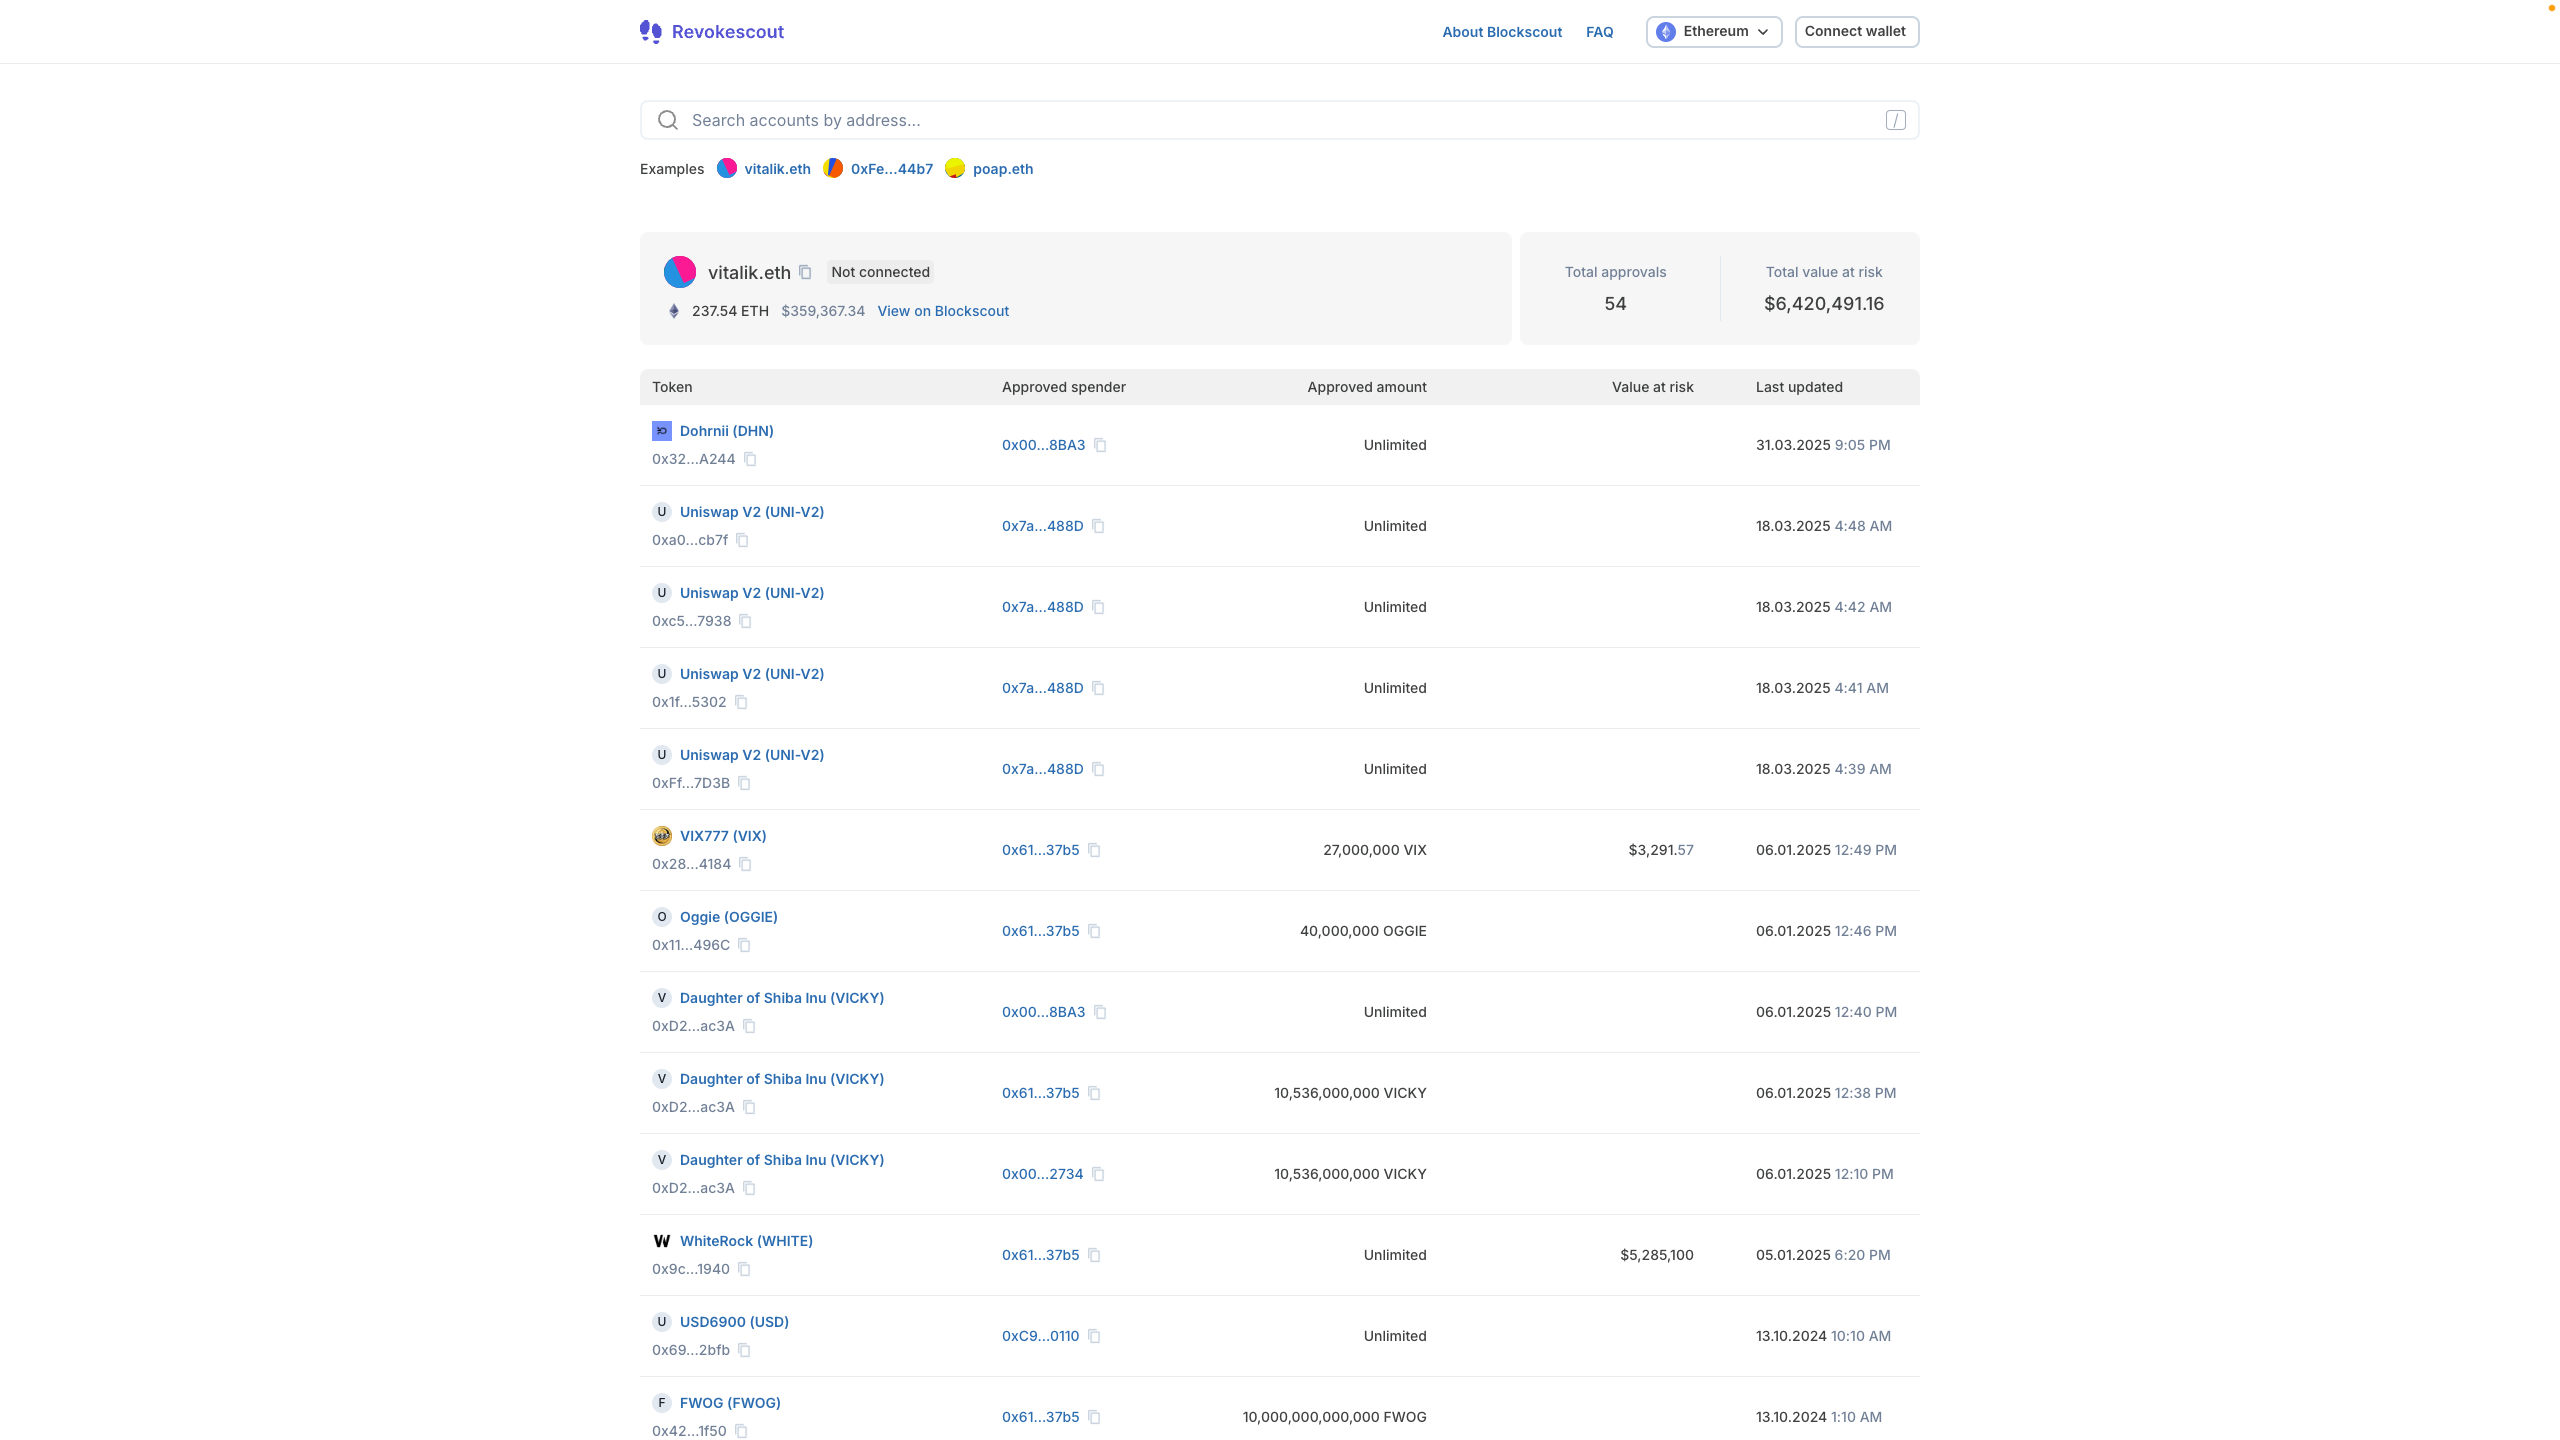Click the Connect wallet button
Screen dimensions: 2560x1440
[1856, 32]
